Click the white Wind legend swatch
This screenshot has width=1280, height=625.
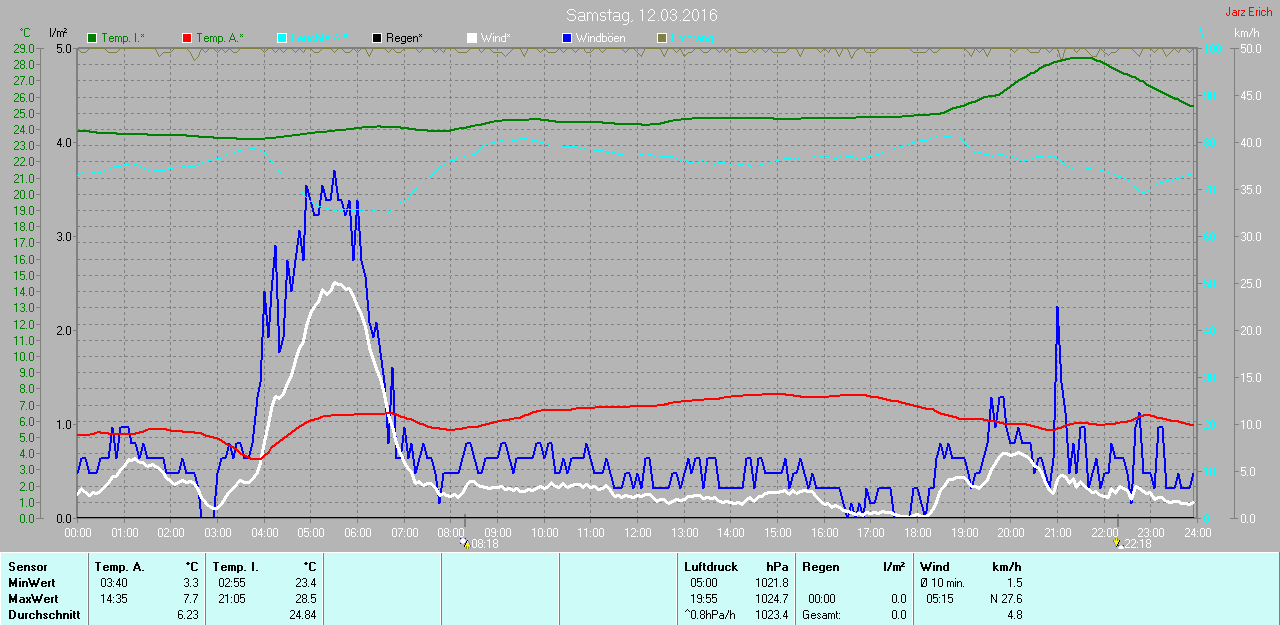click(x=471, y=38)
